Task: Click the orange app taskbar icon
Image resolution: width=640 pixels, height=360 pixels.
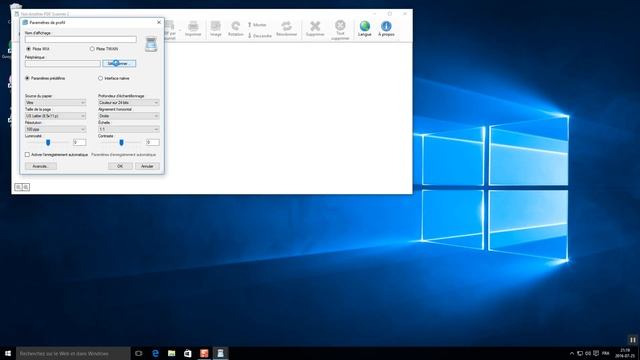Action: coord(204,353)
